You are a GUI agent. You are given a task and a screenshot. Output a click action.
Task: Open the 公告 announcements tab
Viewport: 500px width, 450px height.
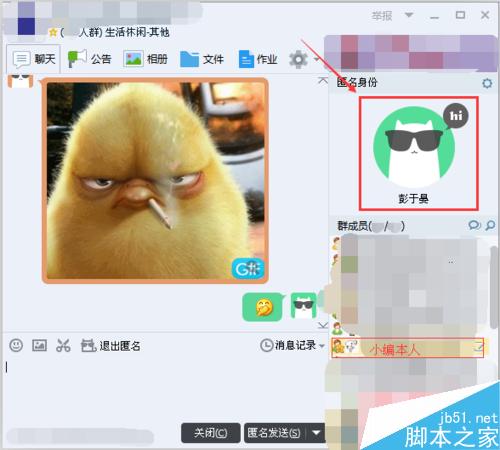pyautogui.click(x=89, y=59)
